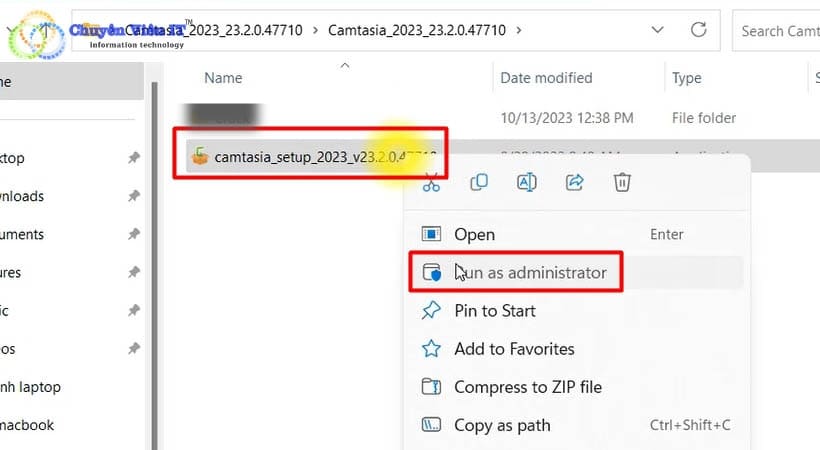Click in the Search Camtasia box
Screen dimensions: 820x450
click(x=778, y=31)
